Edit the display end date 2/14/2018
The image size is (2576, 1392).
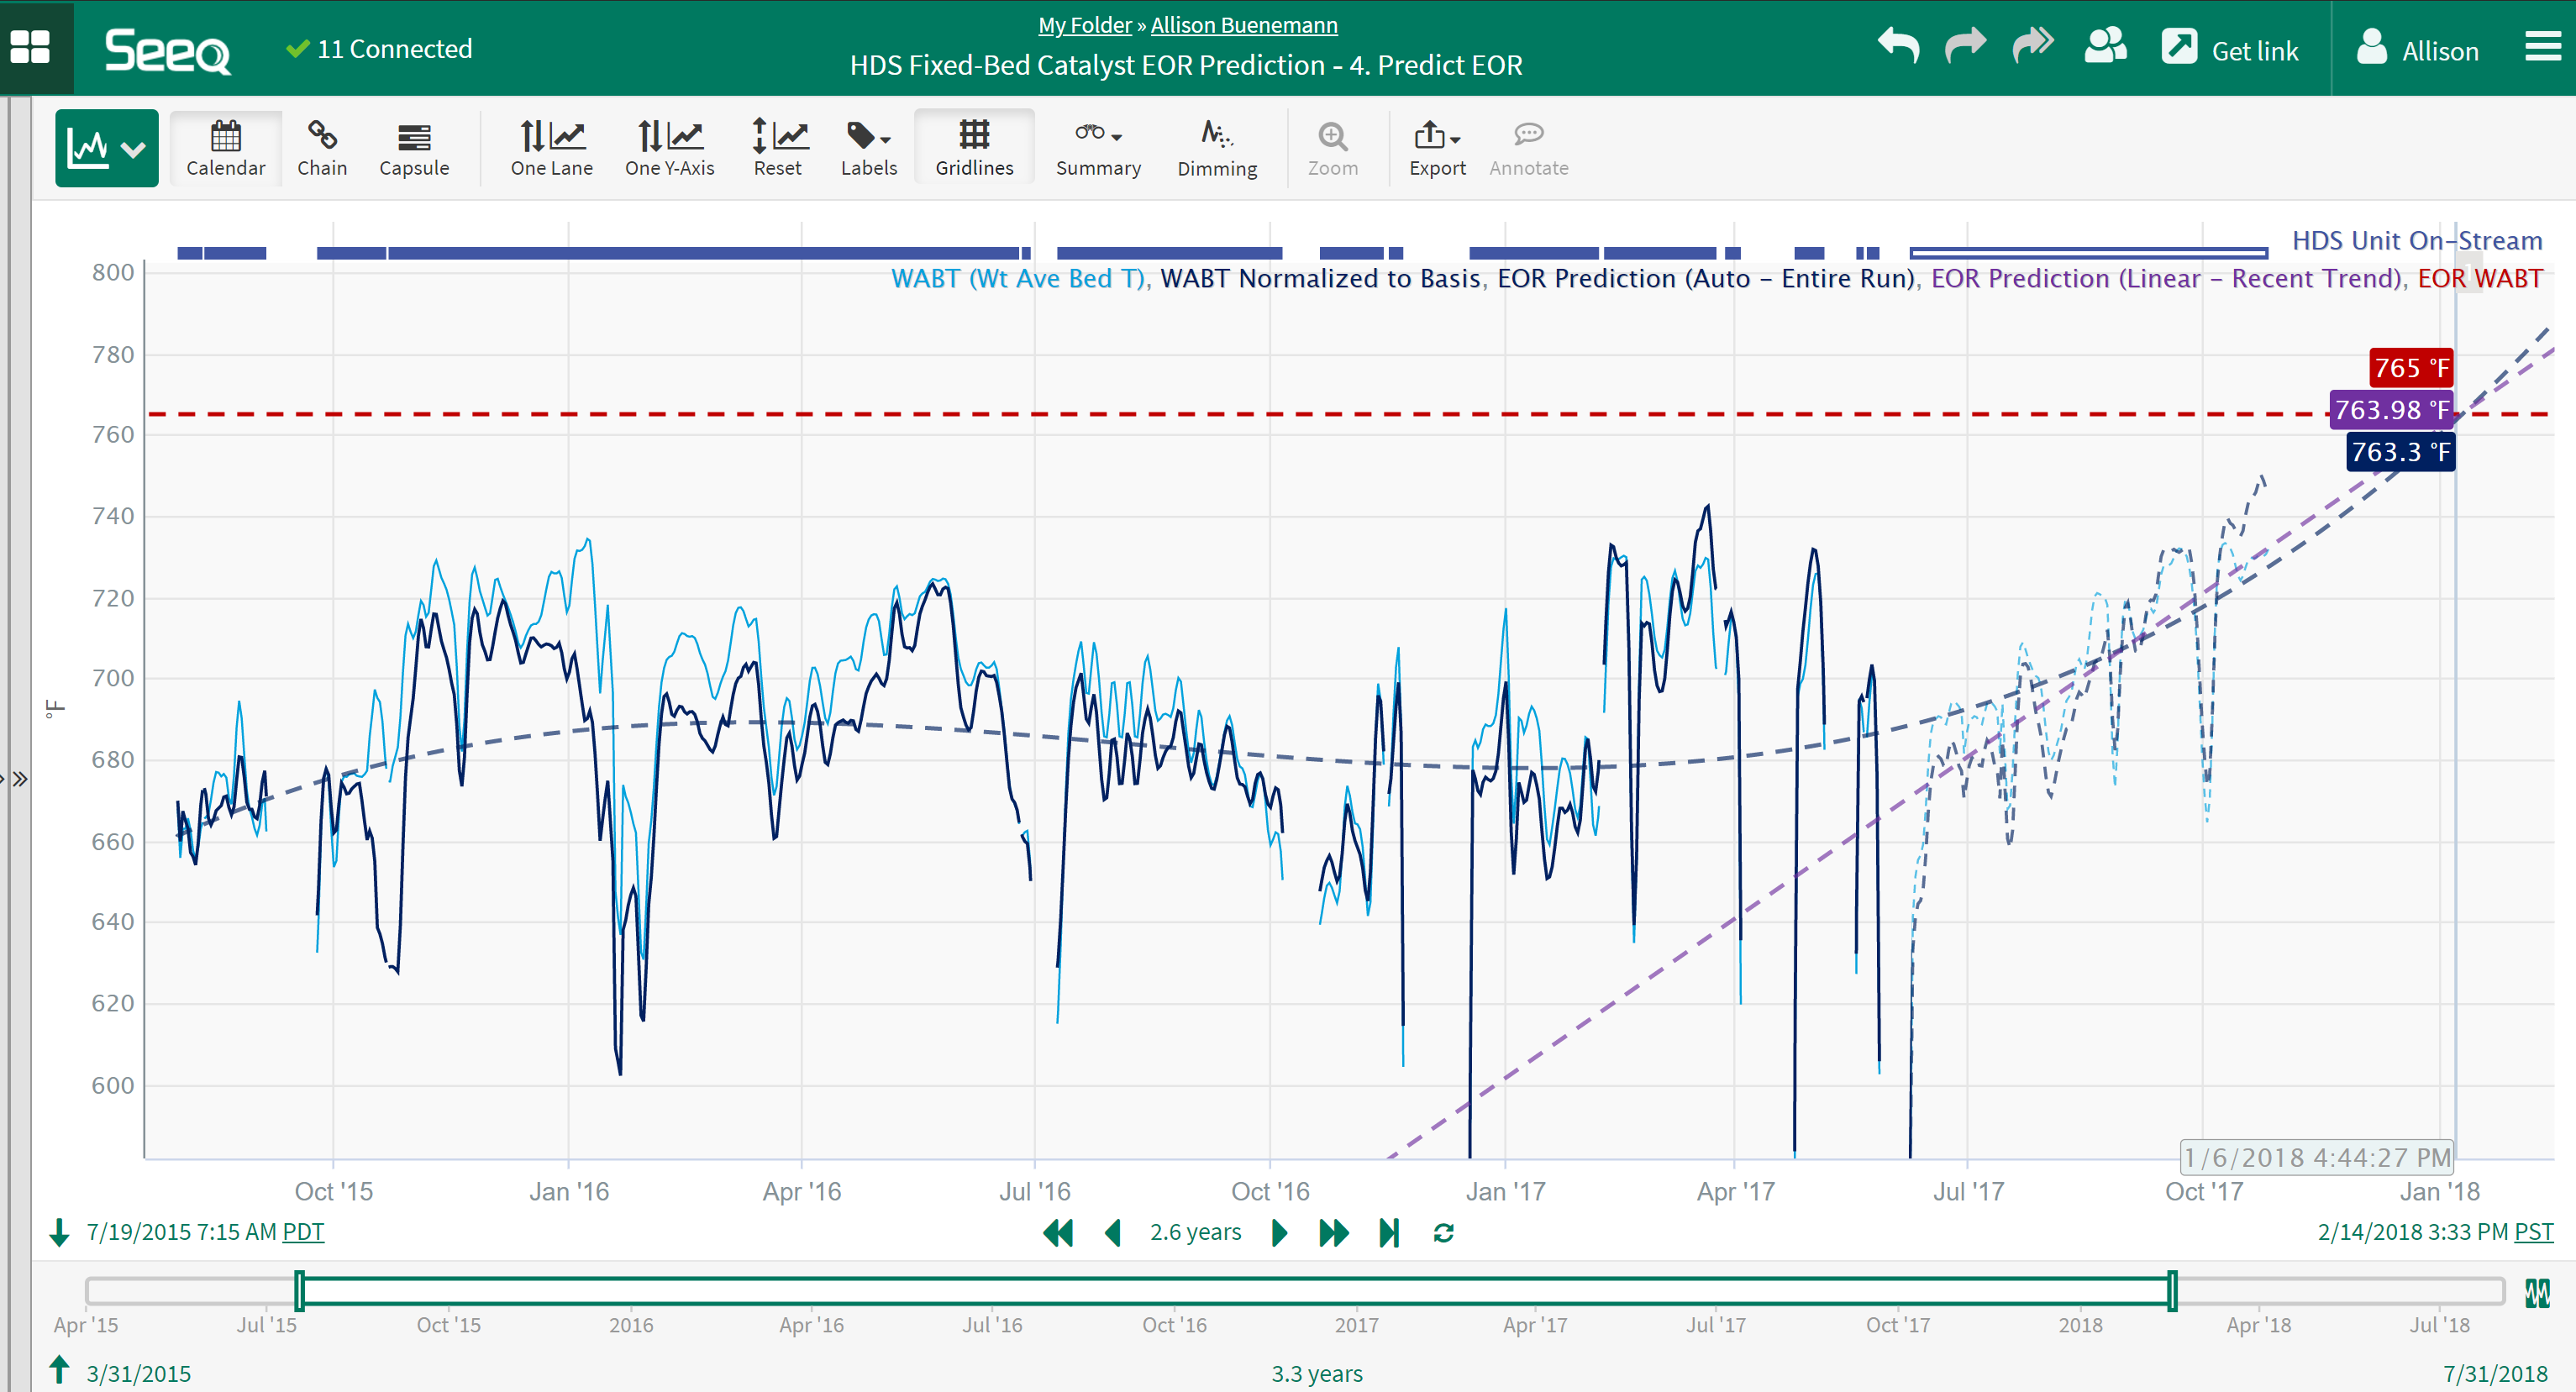pos(2412,1232)
